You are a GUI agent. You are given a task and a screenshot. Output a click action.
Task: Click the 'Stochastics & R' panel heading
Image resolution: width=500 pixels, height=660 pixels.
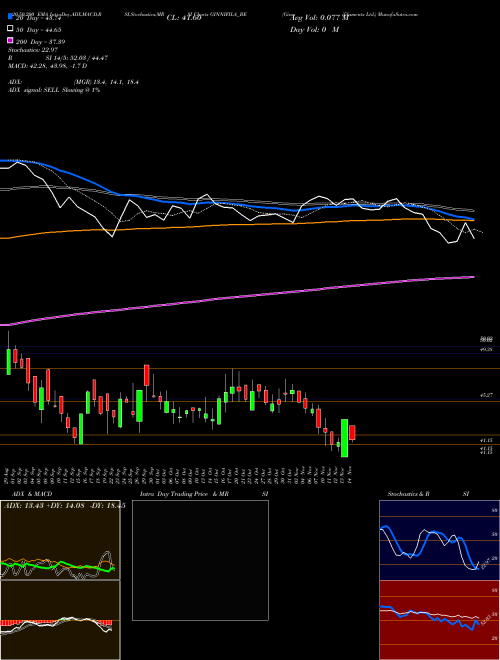point(408,494)
